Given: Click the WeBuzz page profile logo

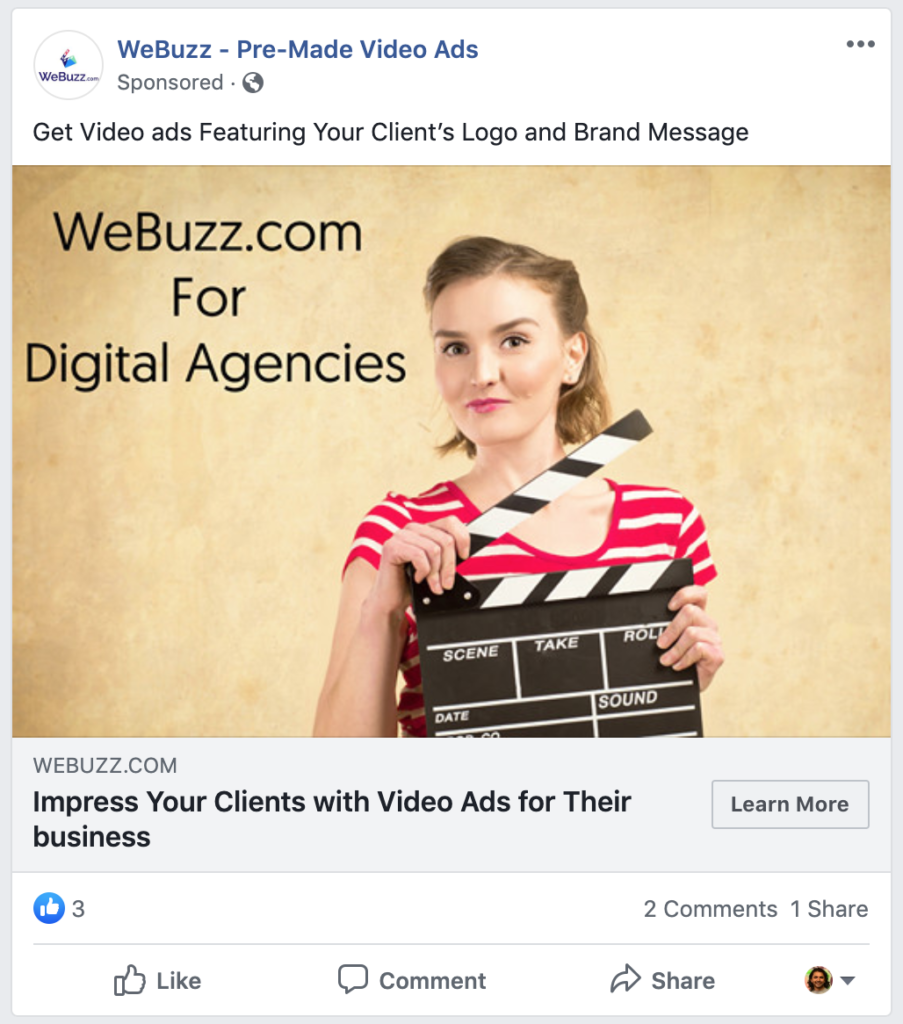Looking at the screenshot, I should [x=68, y=65].
